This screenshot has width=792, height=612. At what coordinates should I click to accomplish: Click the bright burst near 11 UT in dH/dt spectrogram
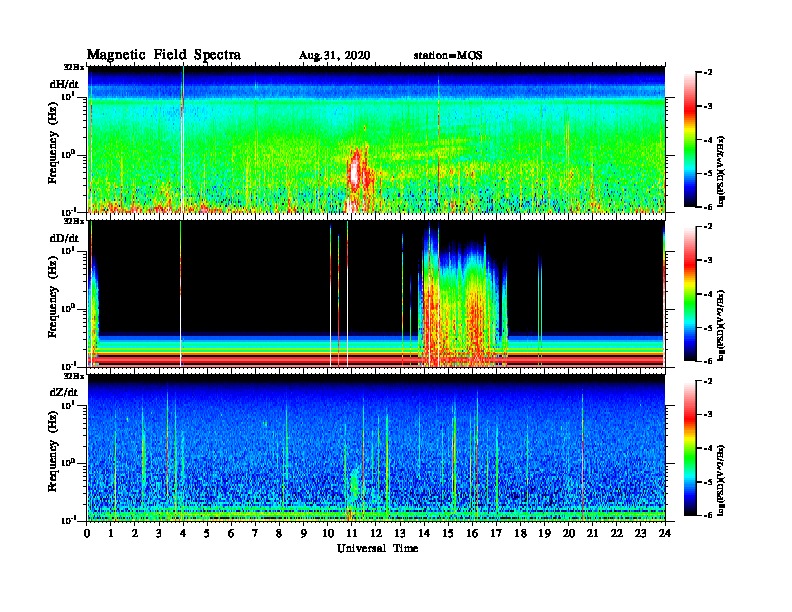355,172
